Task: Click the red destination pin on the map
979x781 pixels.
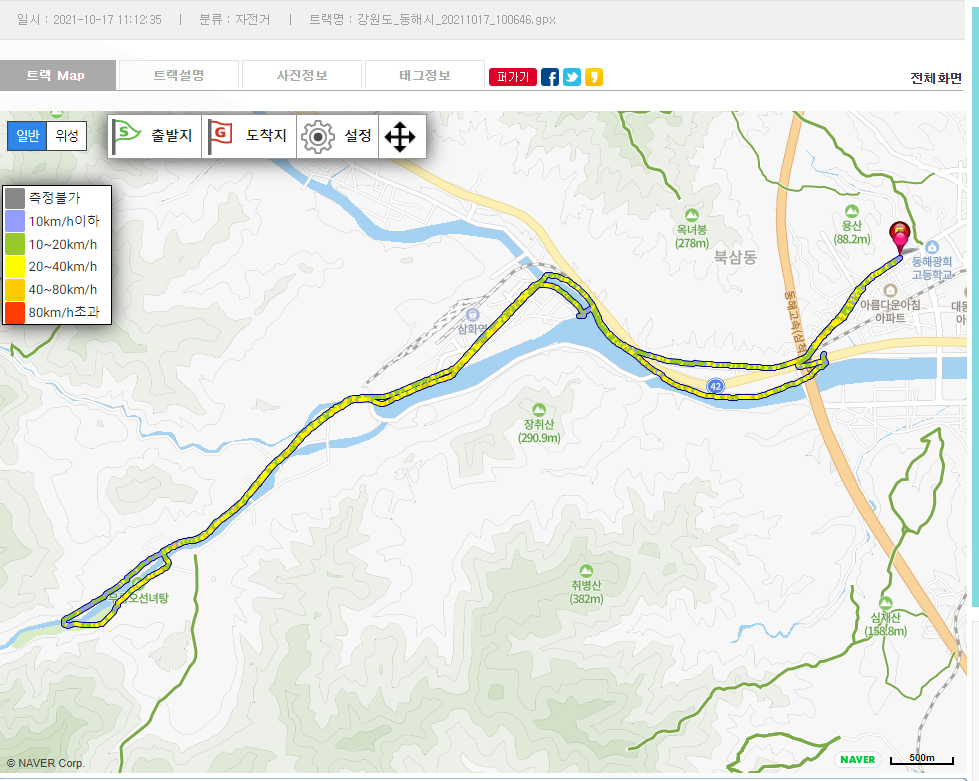Action: [899, 237]
